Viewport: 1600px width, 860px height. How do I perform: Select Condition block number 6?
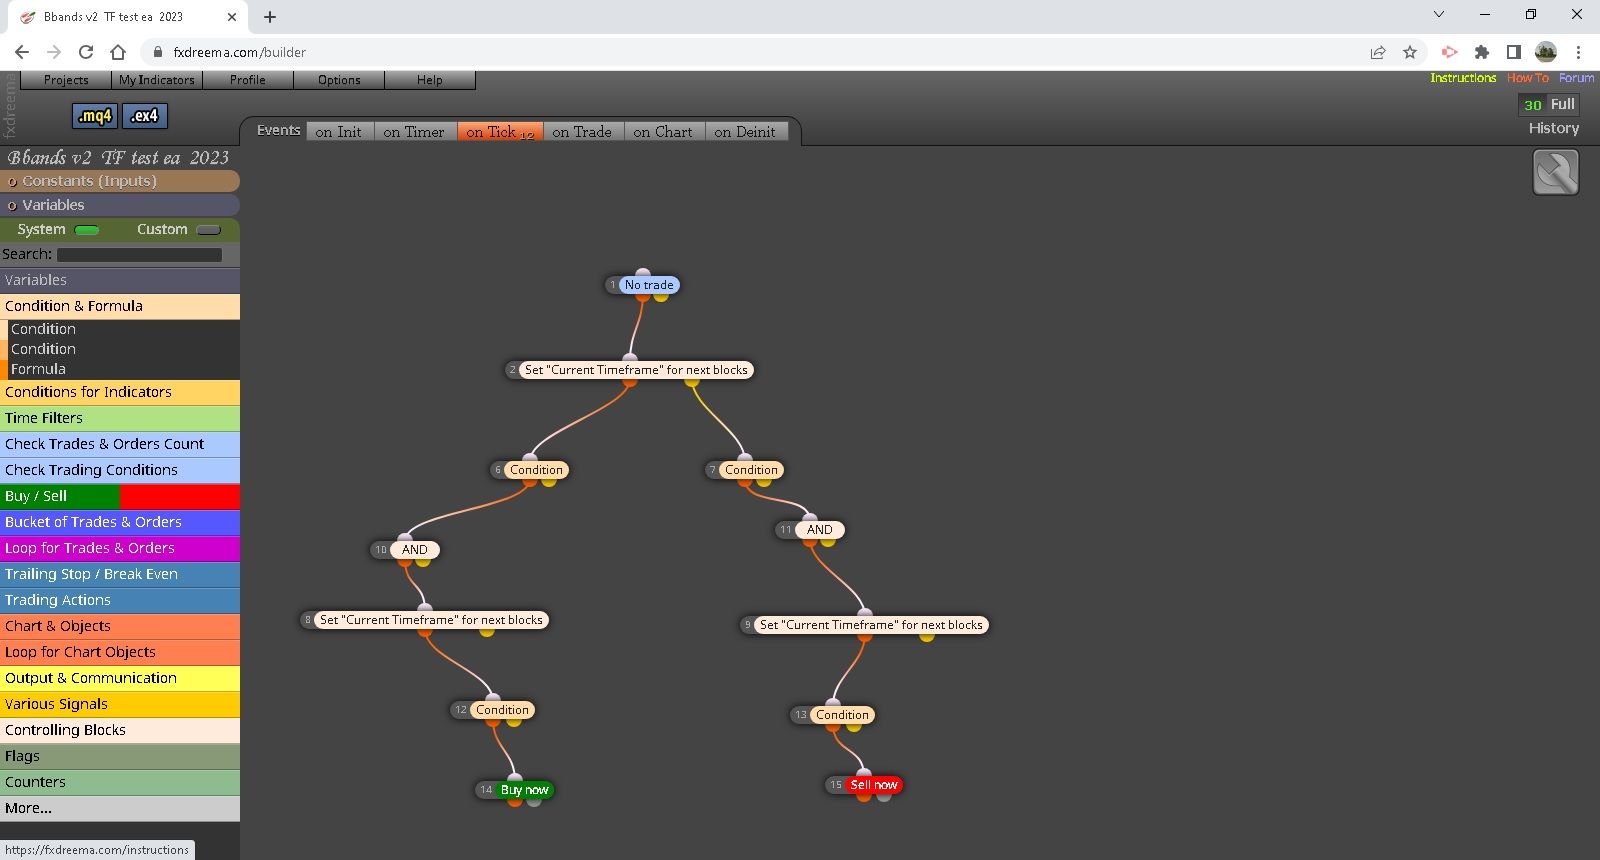(536, 470)
